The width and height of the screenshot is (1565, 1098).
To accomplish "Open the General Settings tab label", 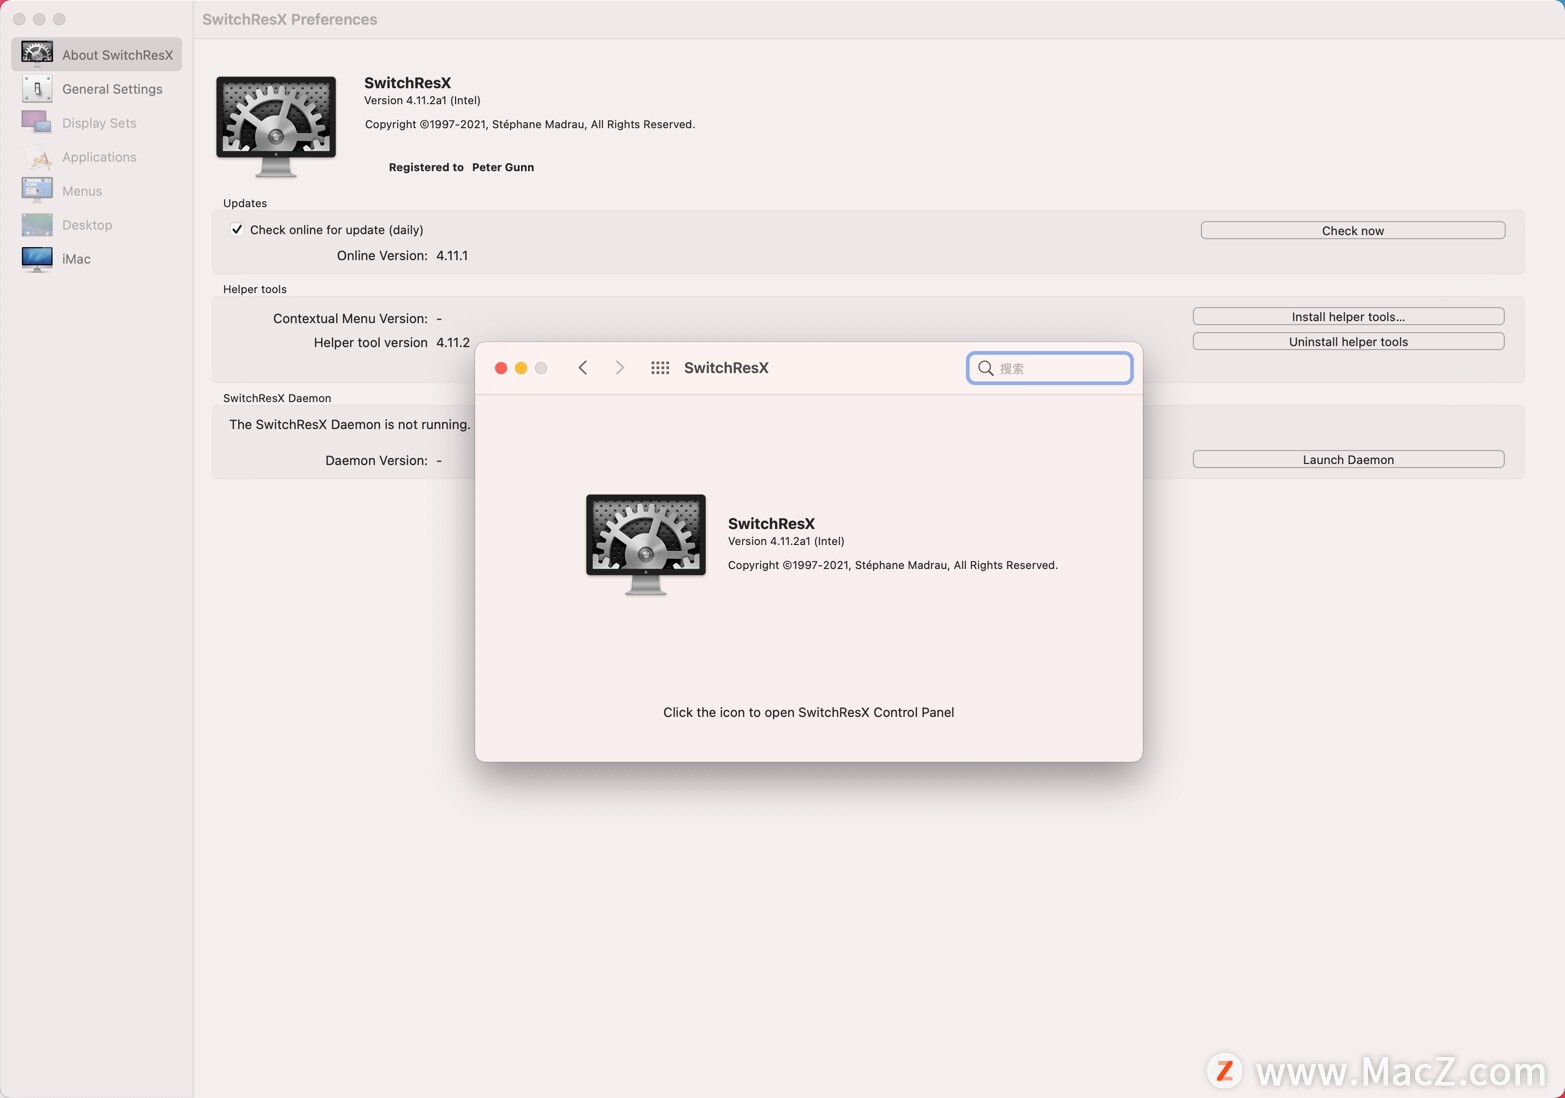I will [112, 89].
